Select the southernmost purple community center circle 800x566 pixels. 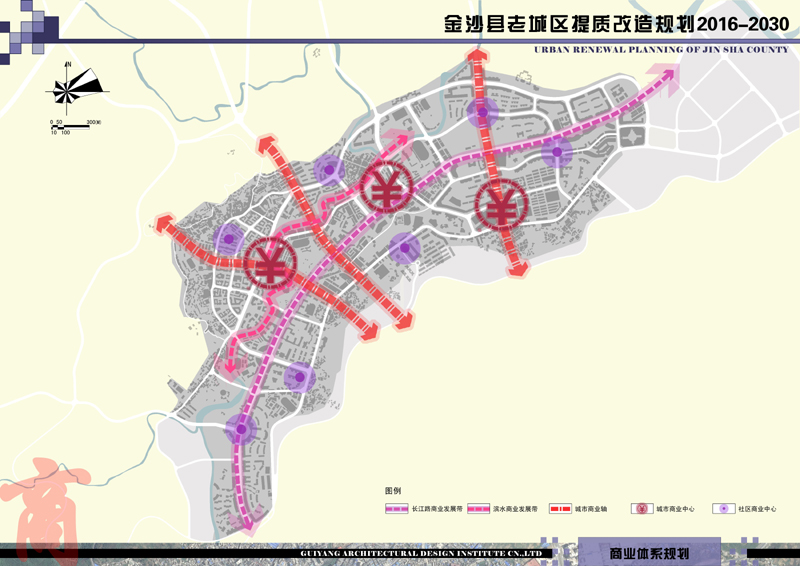click(x=240, y=429)
